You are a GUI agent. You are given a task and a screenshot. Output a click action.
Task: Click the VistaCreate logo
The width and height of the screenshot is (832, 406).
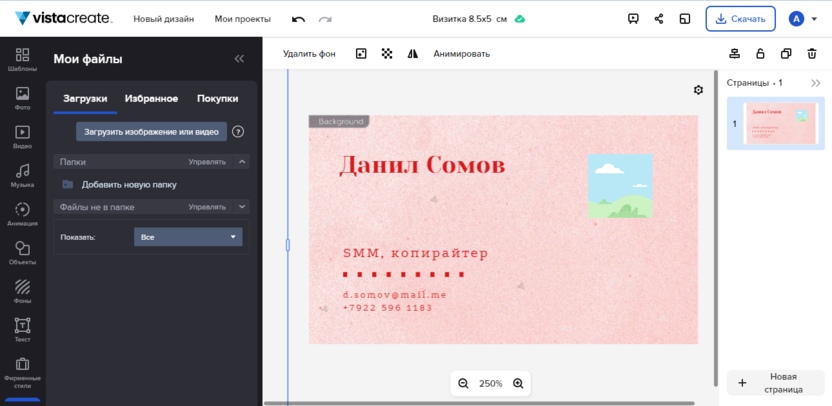(x=64, y=19)
